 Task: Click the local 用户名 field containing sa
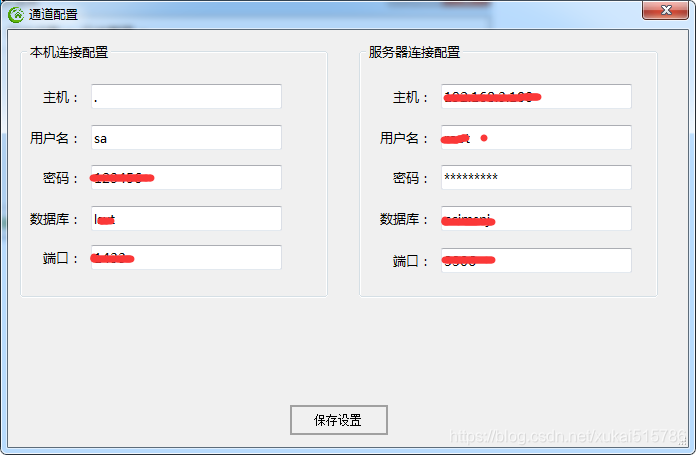[x=186, y=137]
